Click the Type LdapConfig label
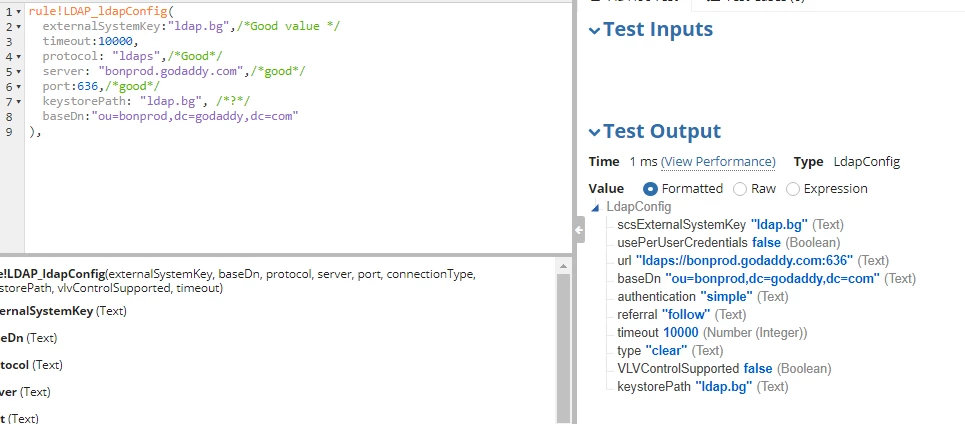This screenshot has width=965, height=424. [x=847, y=162]
